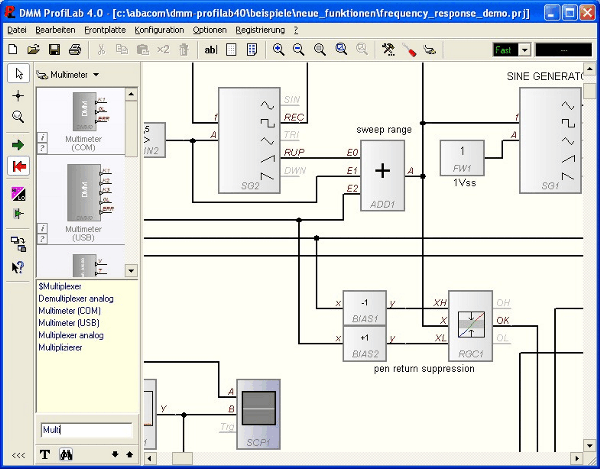Select 'Multimeter (COM)' in search results list
The image size is (600, 469).
pyautogui.click(x=70, y=311)
